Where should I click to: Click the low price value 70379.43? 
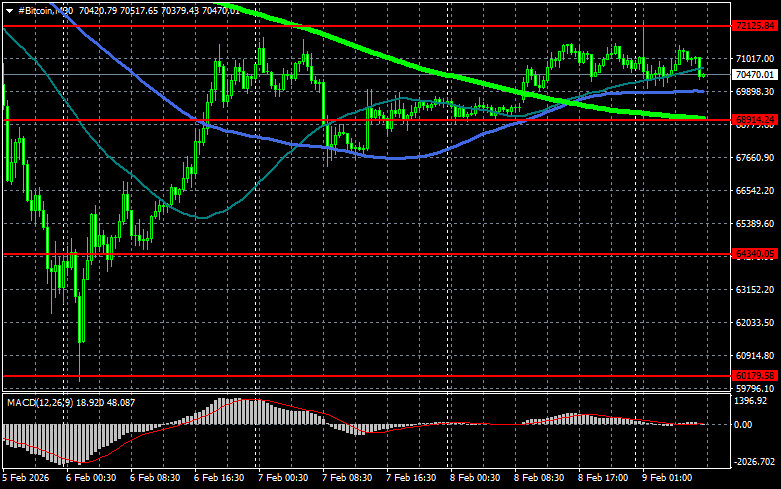pyautogui.click(x=180, y=11)
